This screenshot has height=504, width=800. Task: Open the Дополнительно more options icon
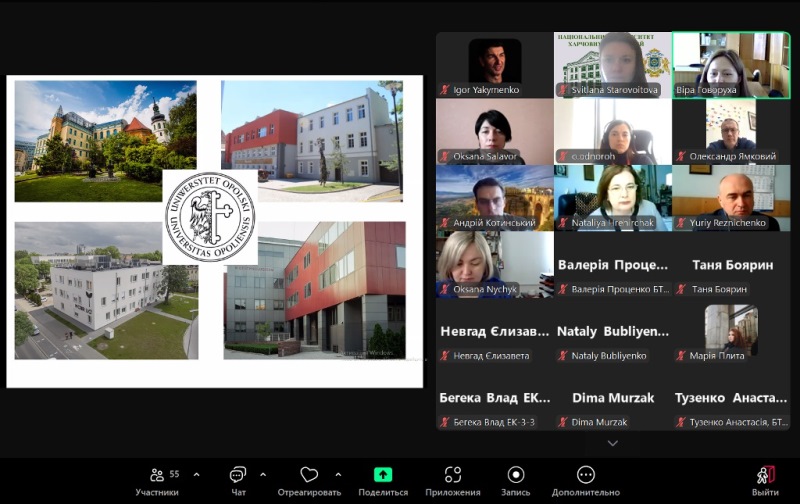pyautogui.click(x=586, y=475)
